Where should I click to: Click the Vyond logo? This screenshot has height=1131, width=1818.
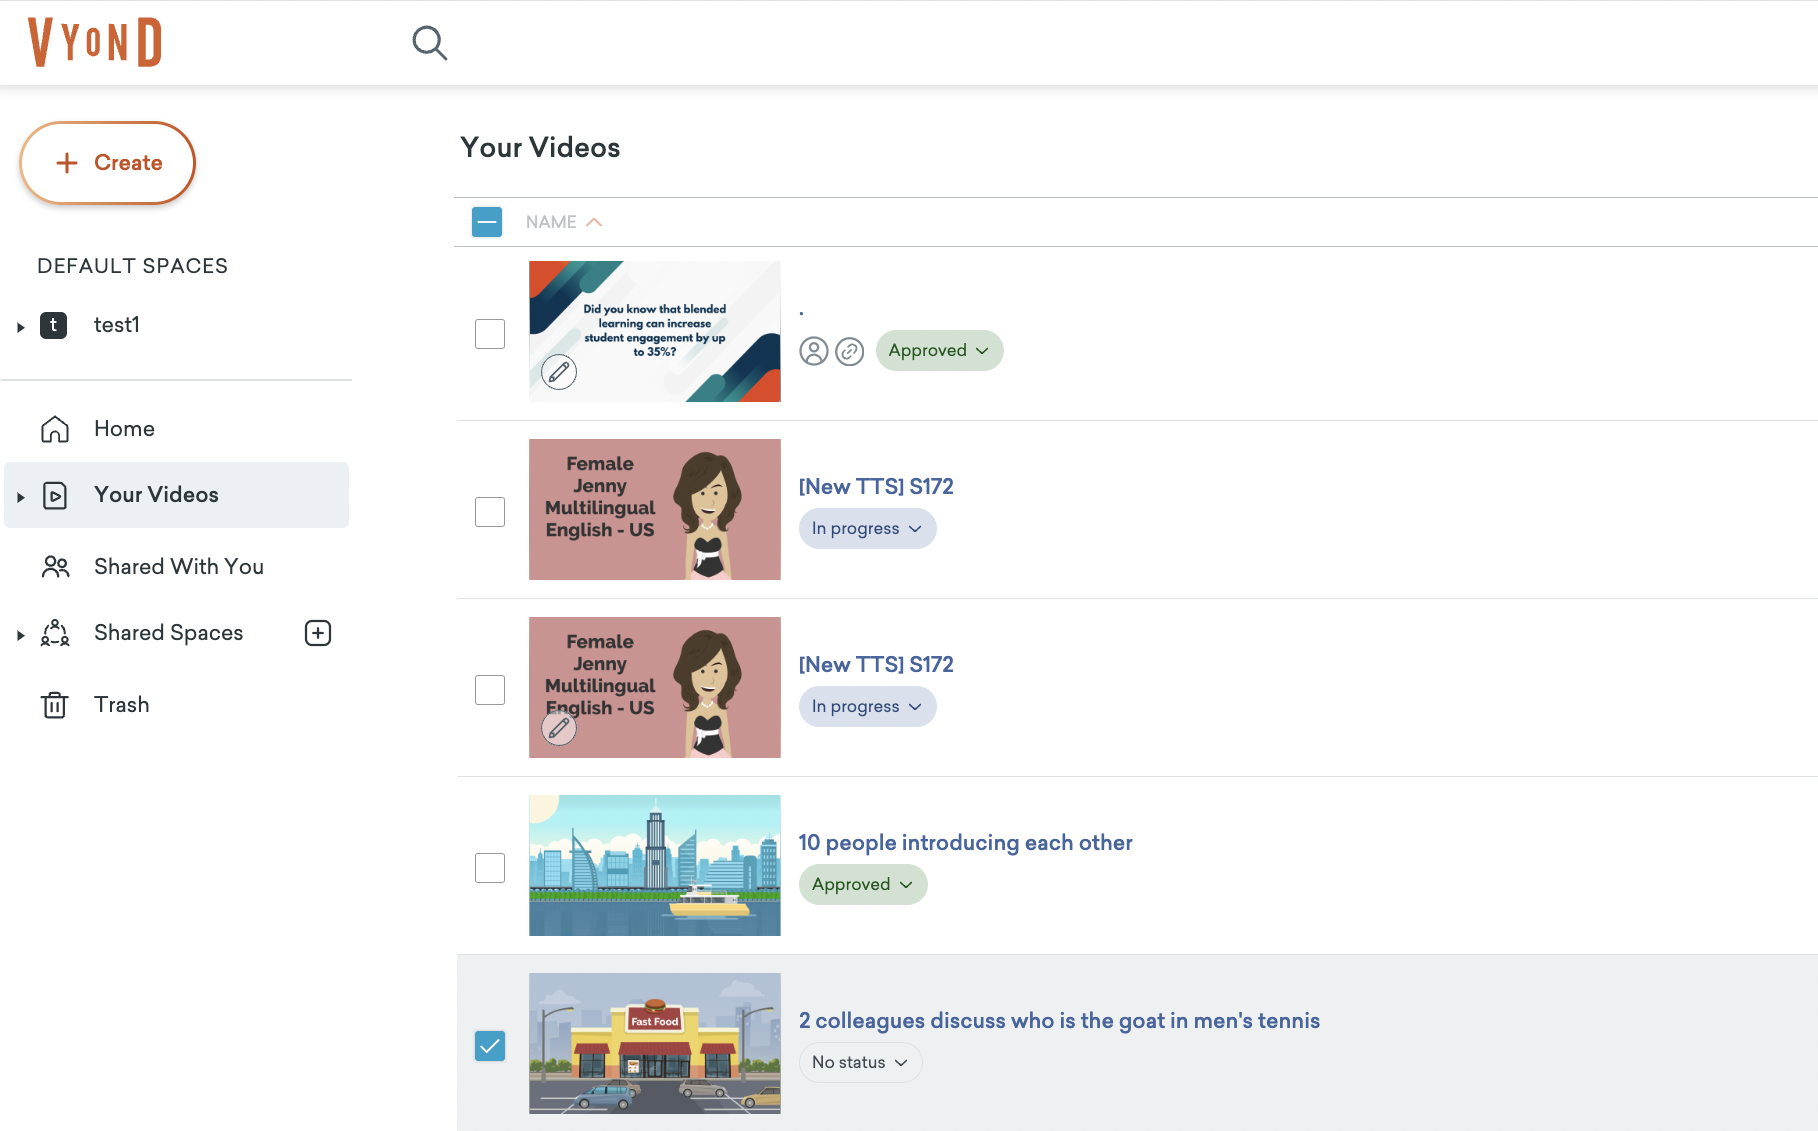pos(95,42)
